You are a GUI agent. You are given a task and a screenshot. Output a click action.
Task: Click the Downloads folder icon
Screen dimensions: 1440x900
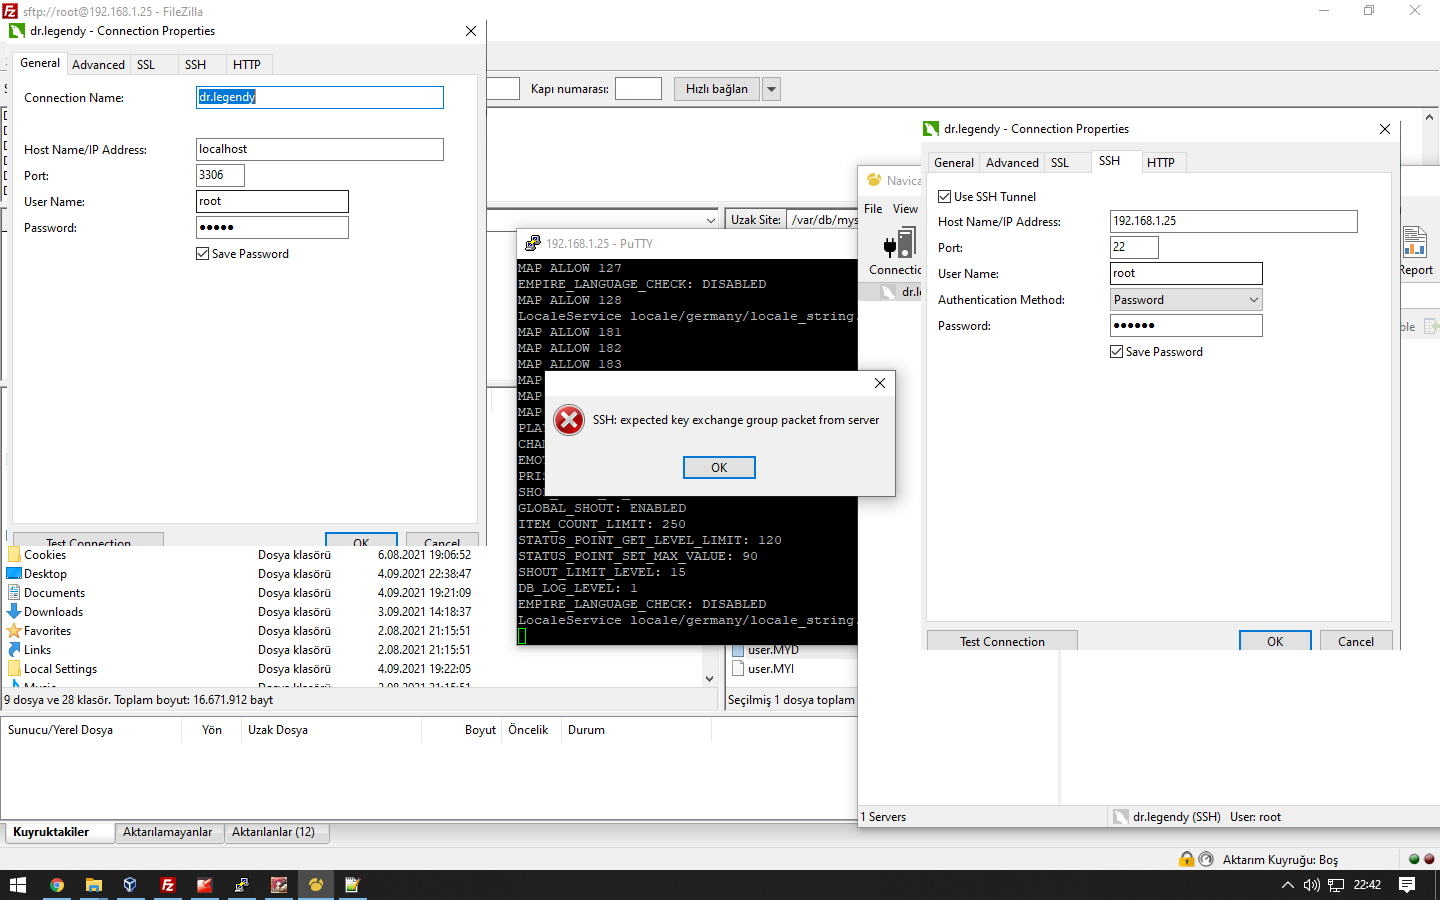(14, 612)
